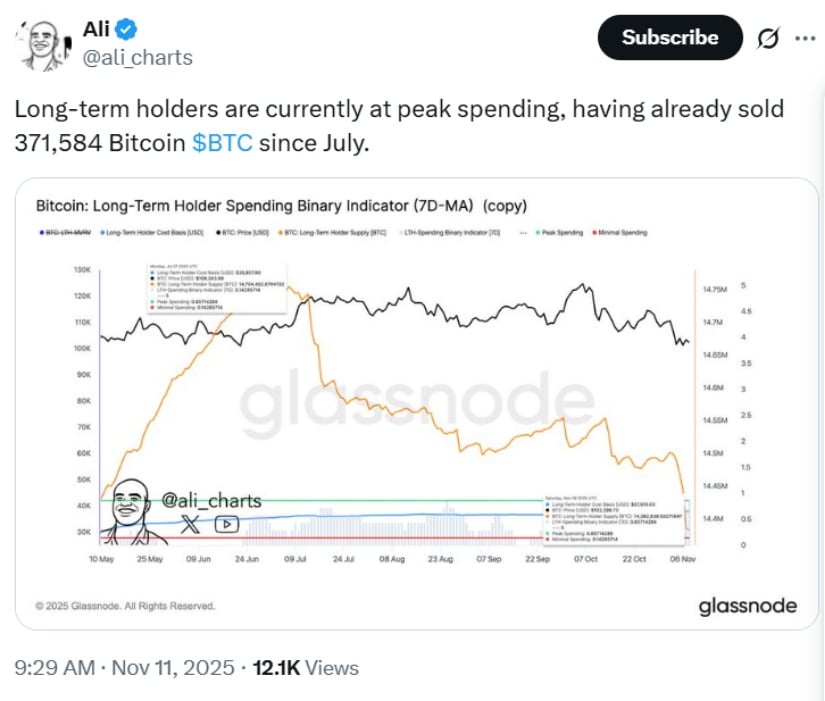Screen dimensions: 825x701
Task: Click the glassnode logo below the chart
Action: click(x=748, y=606)
